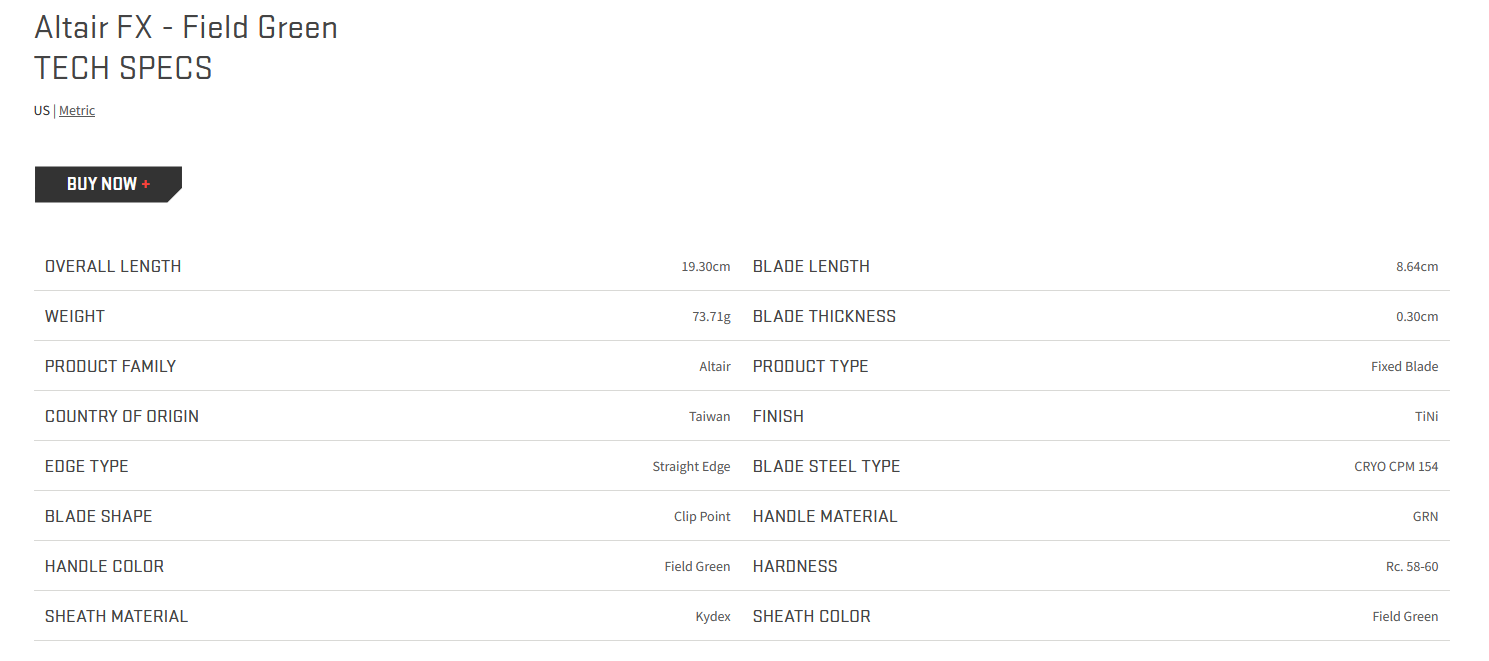
Task: Click the red plus icon on BUY NOW
Action: coord(146,184)
